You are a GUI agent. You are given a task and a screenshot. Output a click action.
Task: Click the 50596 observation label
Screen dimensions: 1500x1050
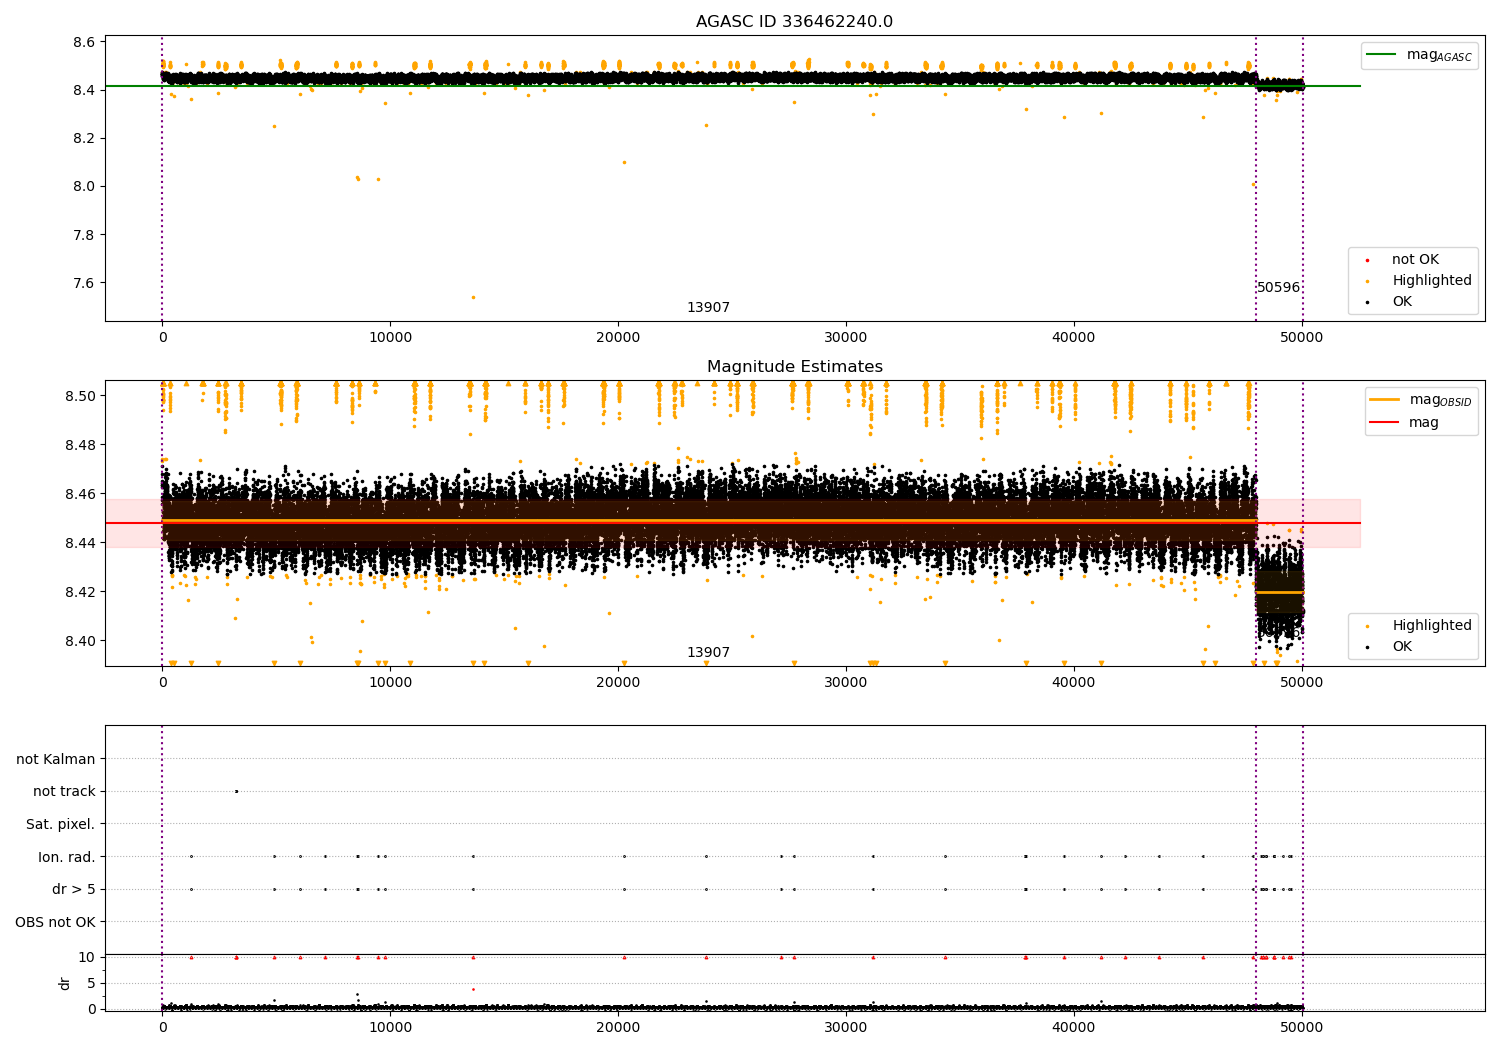coord(1278,288)
